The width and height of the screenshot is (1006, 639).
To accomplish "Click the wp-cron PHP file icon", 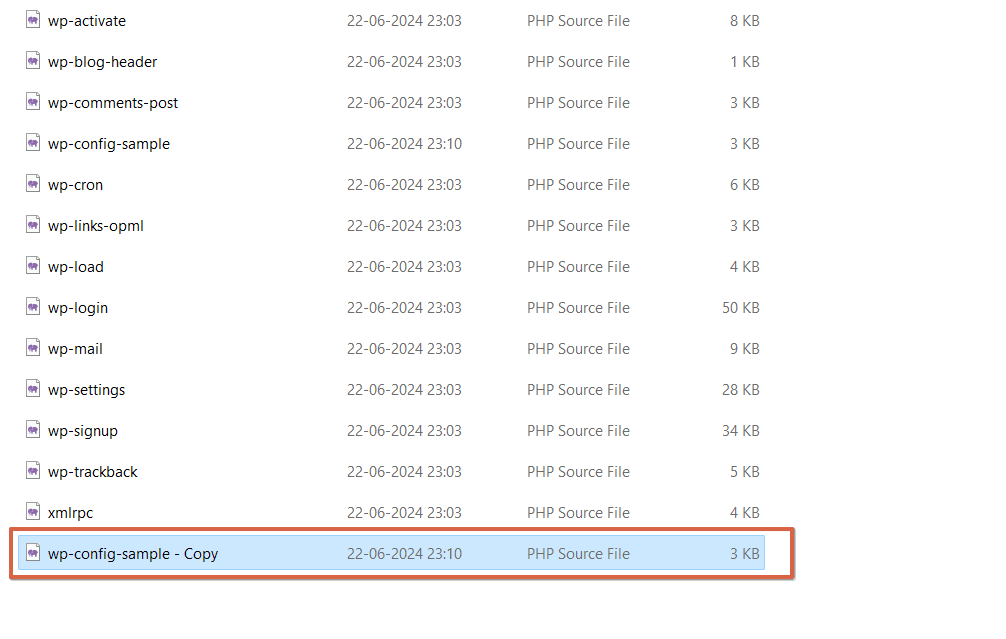I will [x=33, y=184].
